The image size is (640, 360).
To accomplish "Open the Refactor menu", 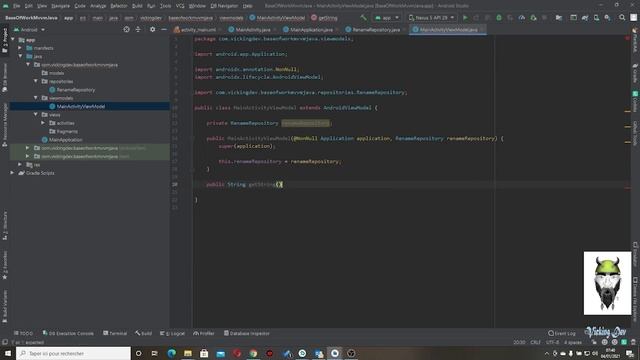I will (119, 6).
